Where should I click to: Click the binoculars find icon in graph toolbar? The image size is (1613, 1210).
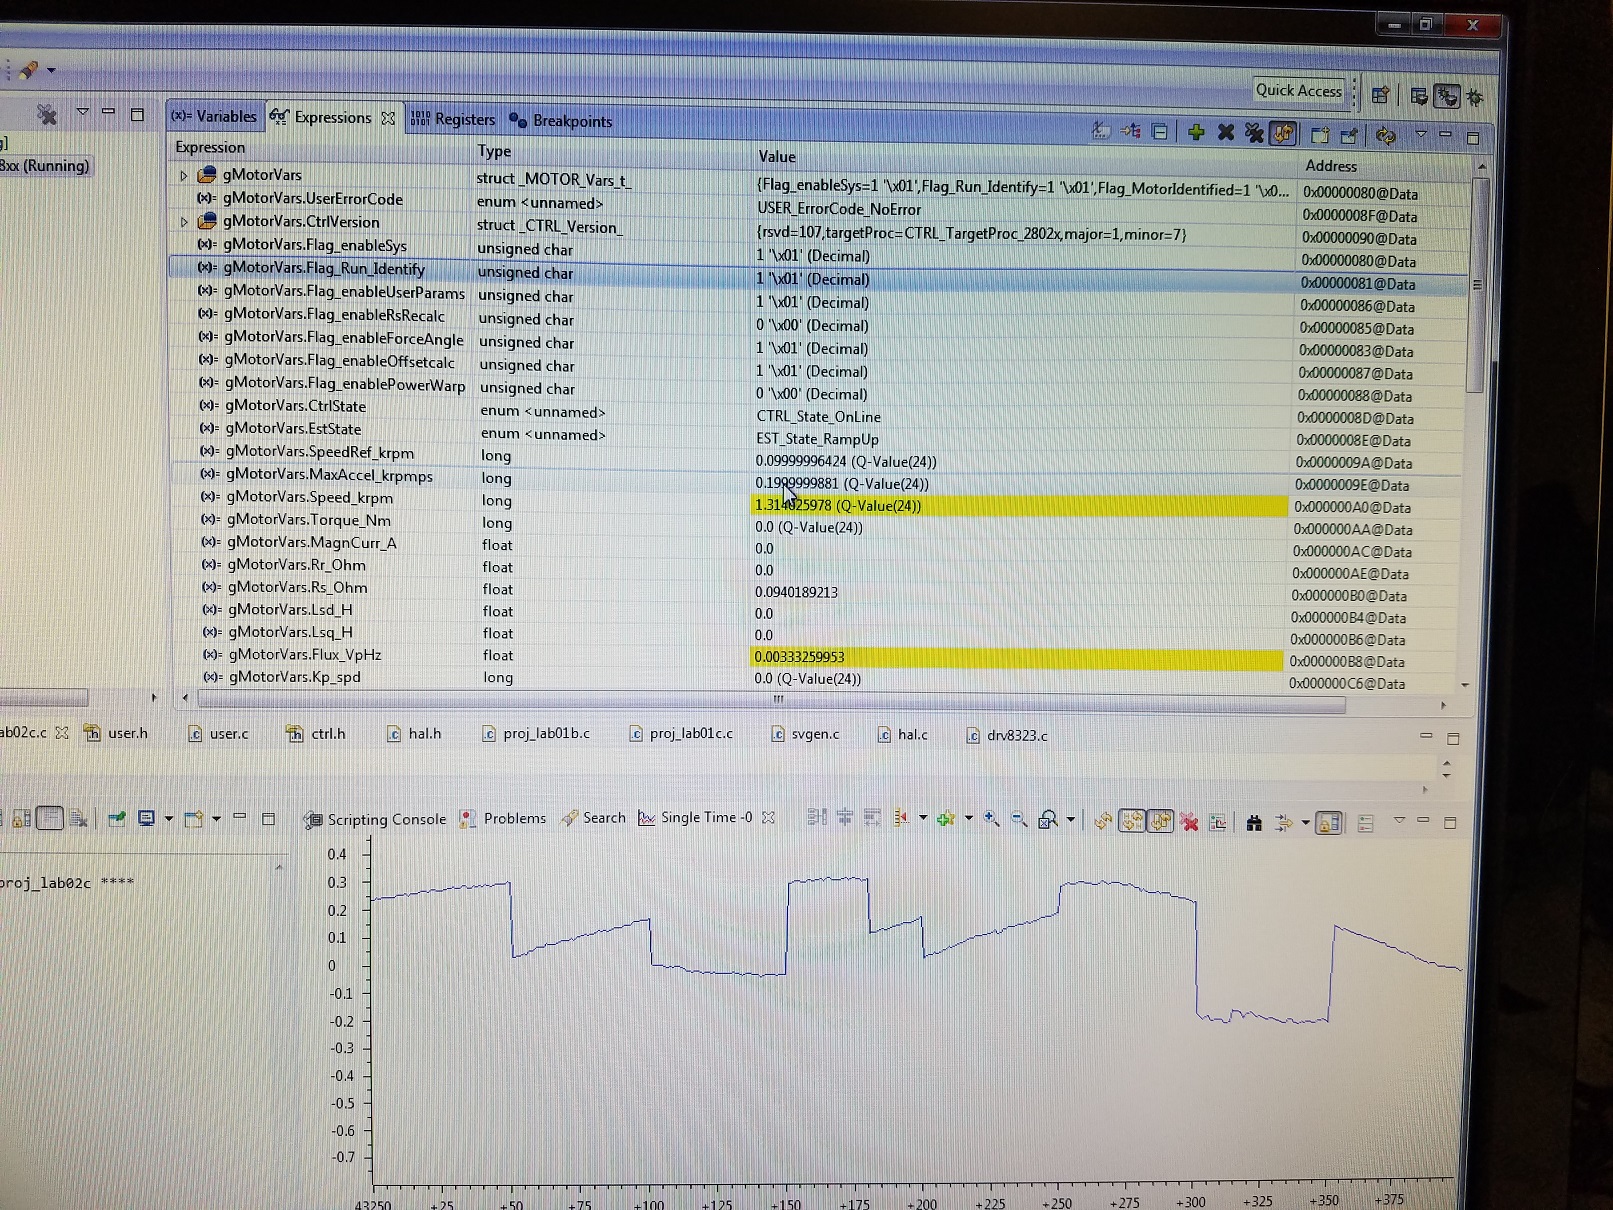pyautogui.click(x=1254, y=823)
